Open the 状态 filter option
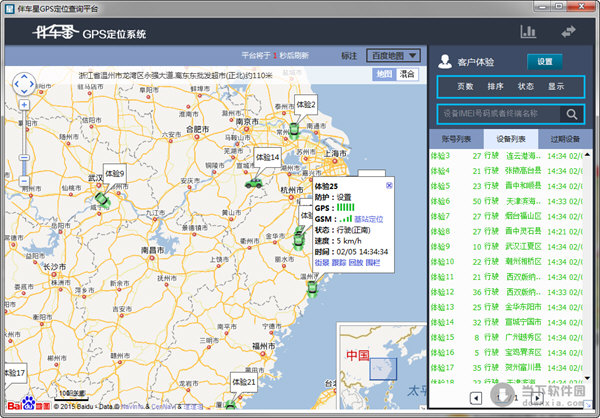 (x=526, y=87)
